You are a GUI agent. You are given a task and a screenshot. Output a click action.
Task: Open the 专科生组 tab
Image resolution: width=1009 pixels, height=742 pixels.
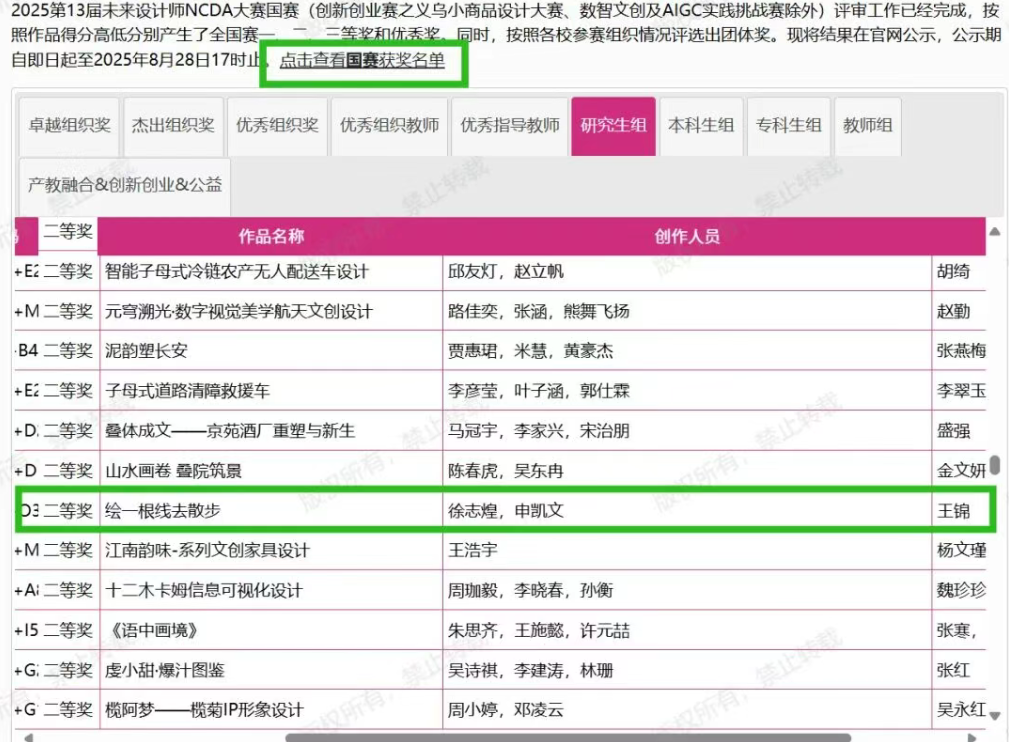click(x=788, y=126)
